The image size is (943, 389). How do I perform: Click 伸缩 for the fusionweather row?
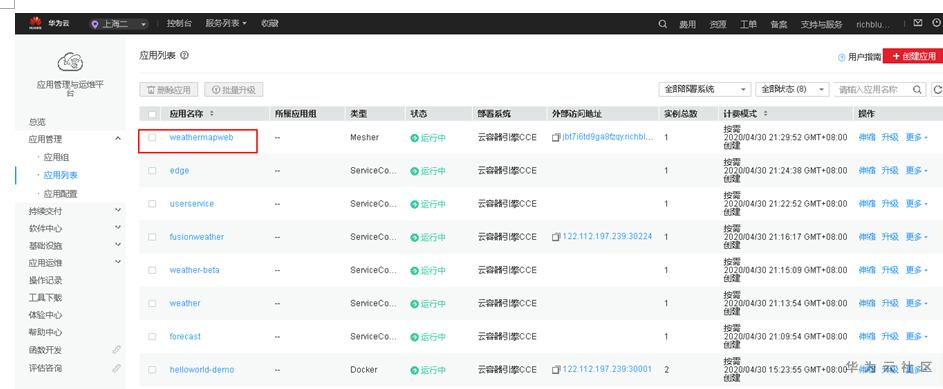click(867, 237)
